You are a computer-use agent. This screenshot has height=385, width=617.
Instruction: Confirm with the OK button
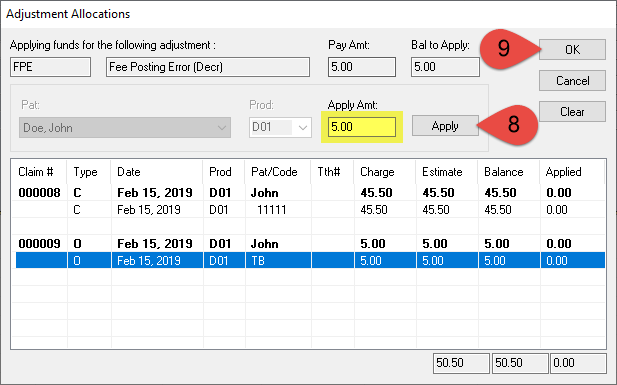click(572, 50)
